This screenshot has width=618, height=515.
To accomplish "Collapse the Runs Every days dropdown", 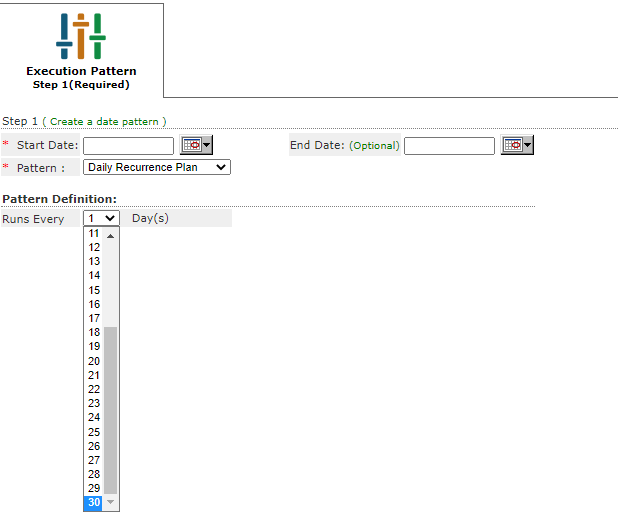I will coord(101,218).
